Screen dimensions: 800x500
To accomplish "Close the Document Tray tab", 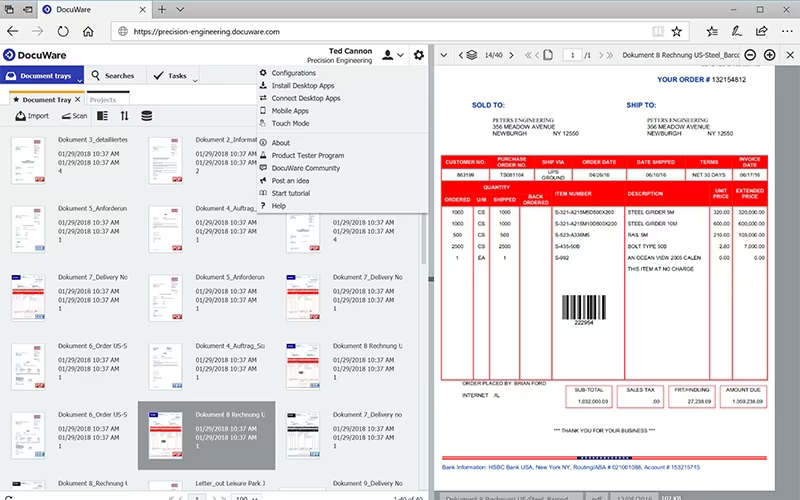I will click(78, 99).
